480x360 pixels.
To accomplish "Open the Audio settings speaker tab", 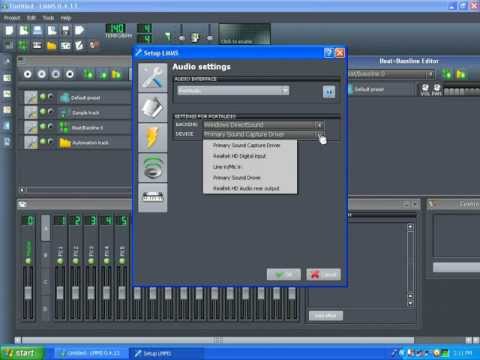I will [x=153, y=167].
